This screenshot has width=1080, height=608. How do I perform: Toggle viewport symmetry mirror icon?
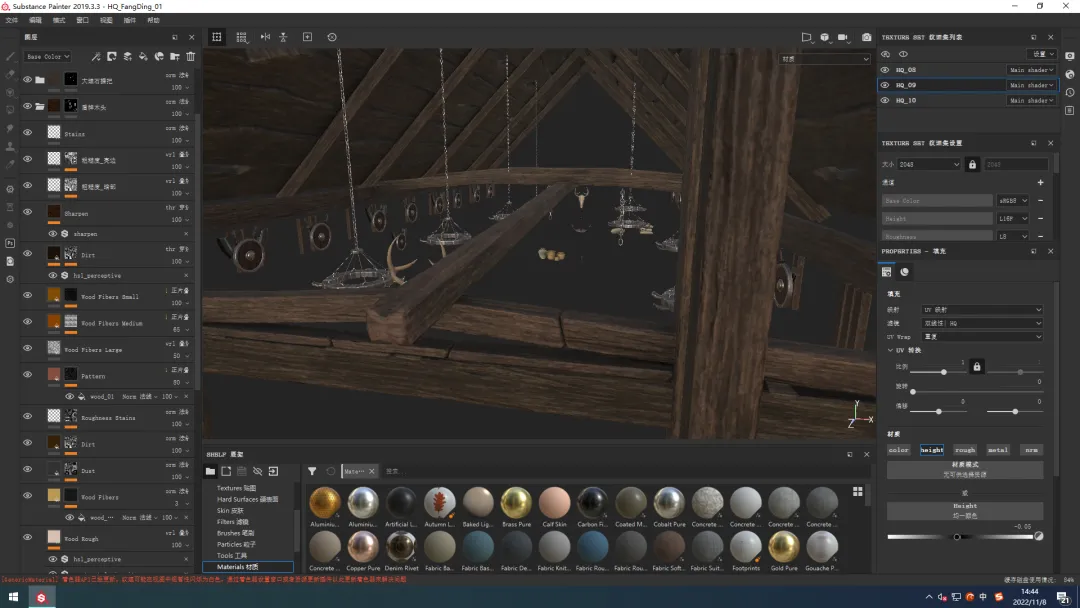click(265, 37)
